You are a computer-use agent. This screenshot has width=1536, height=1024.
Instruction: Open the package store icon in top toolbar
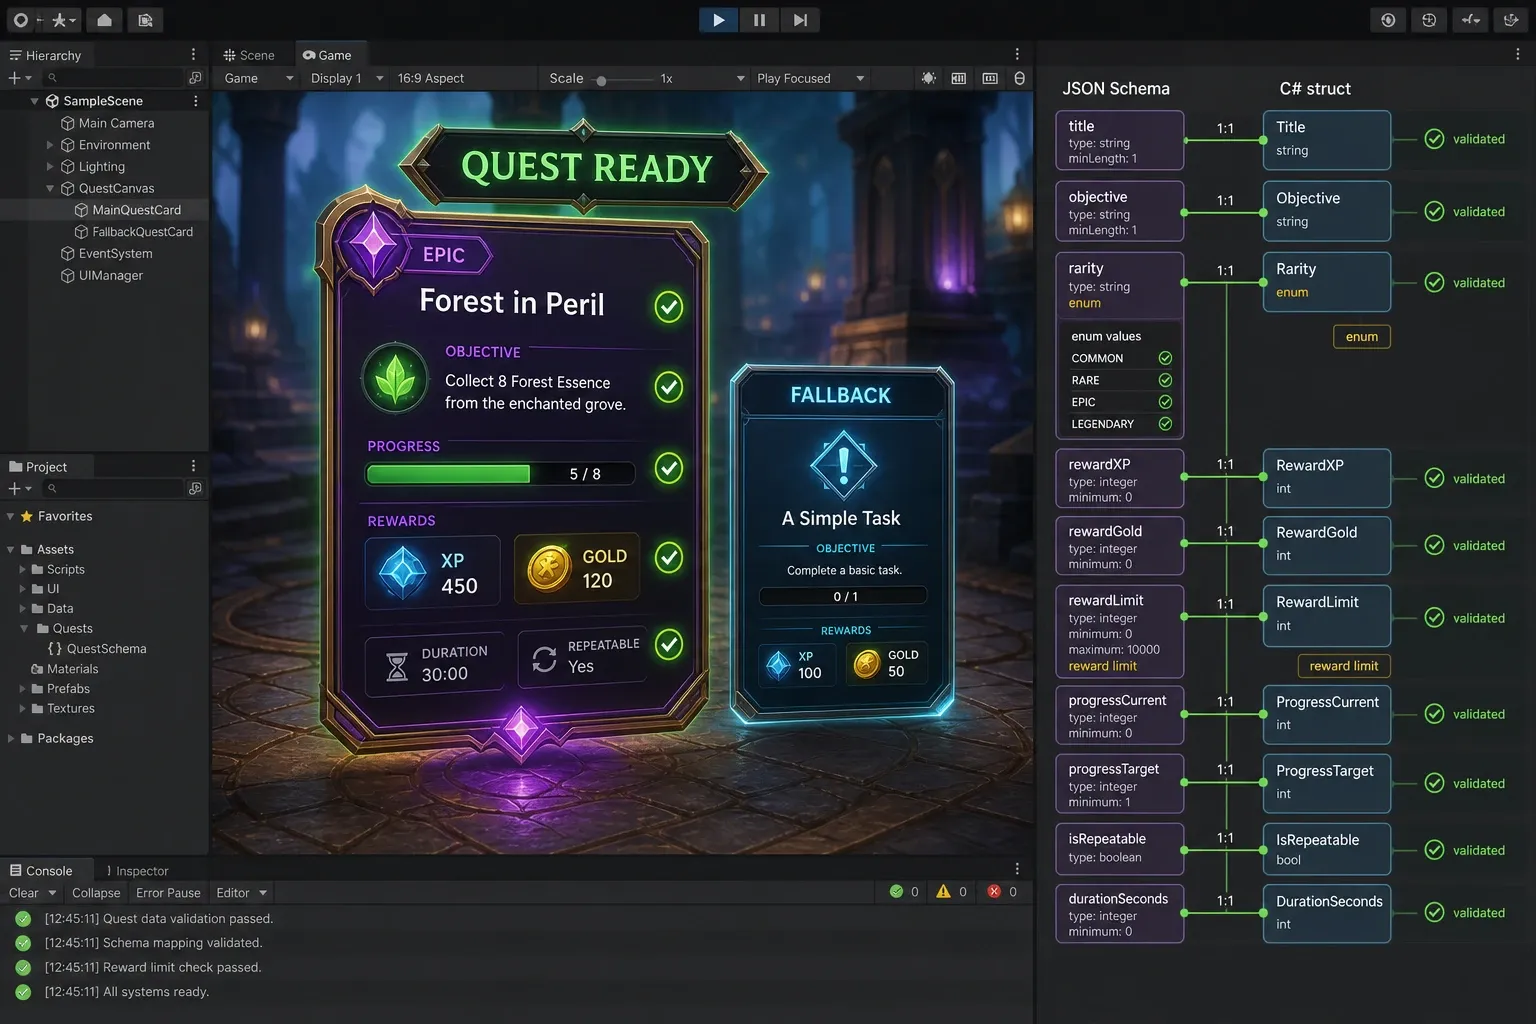tap(145, 20)
